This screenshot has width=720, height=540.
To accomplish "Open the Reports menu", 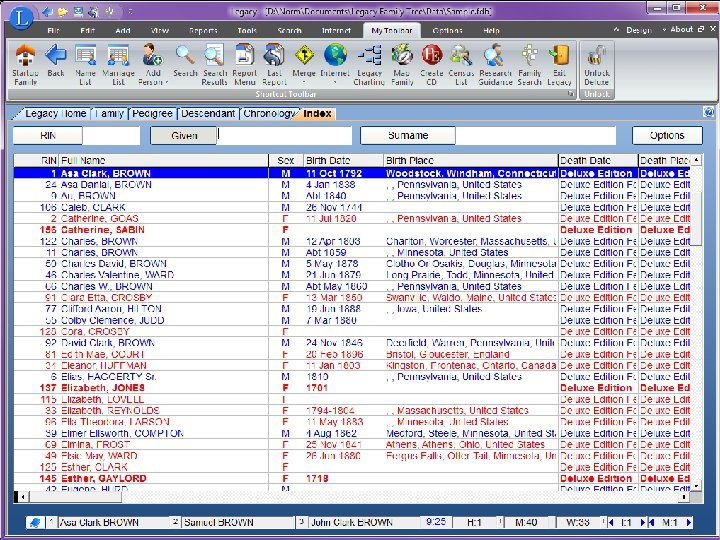I will tap(203, 31).
